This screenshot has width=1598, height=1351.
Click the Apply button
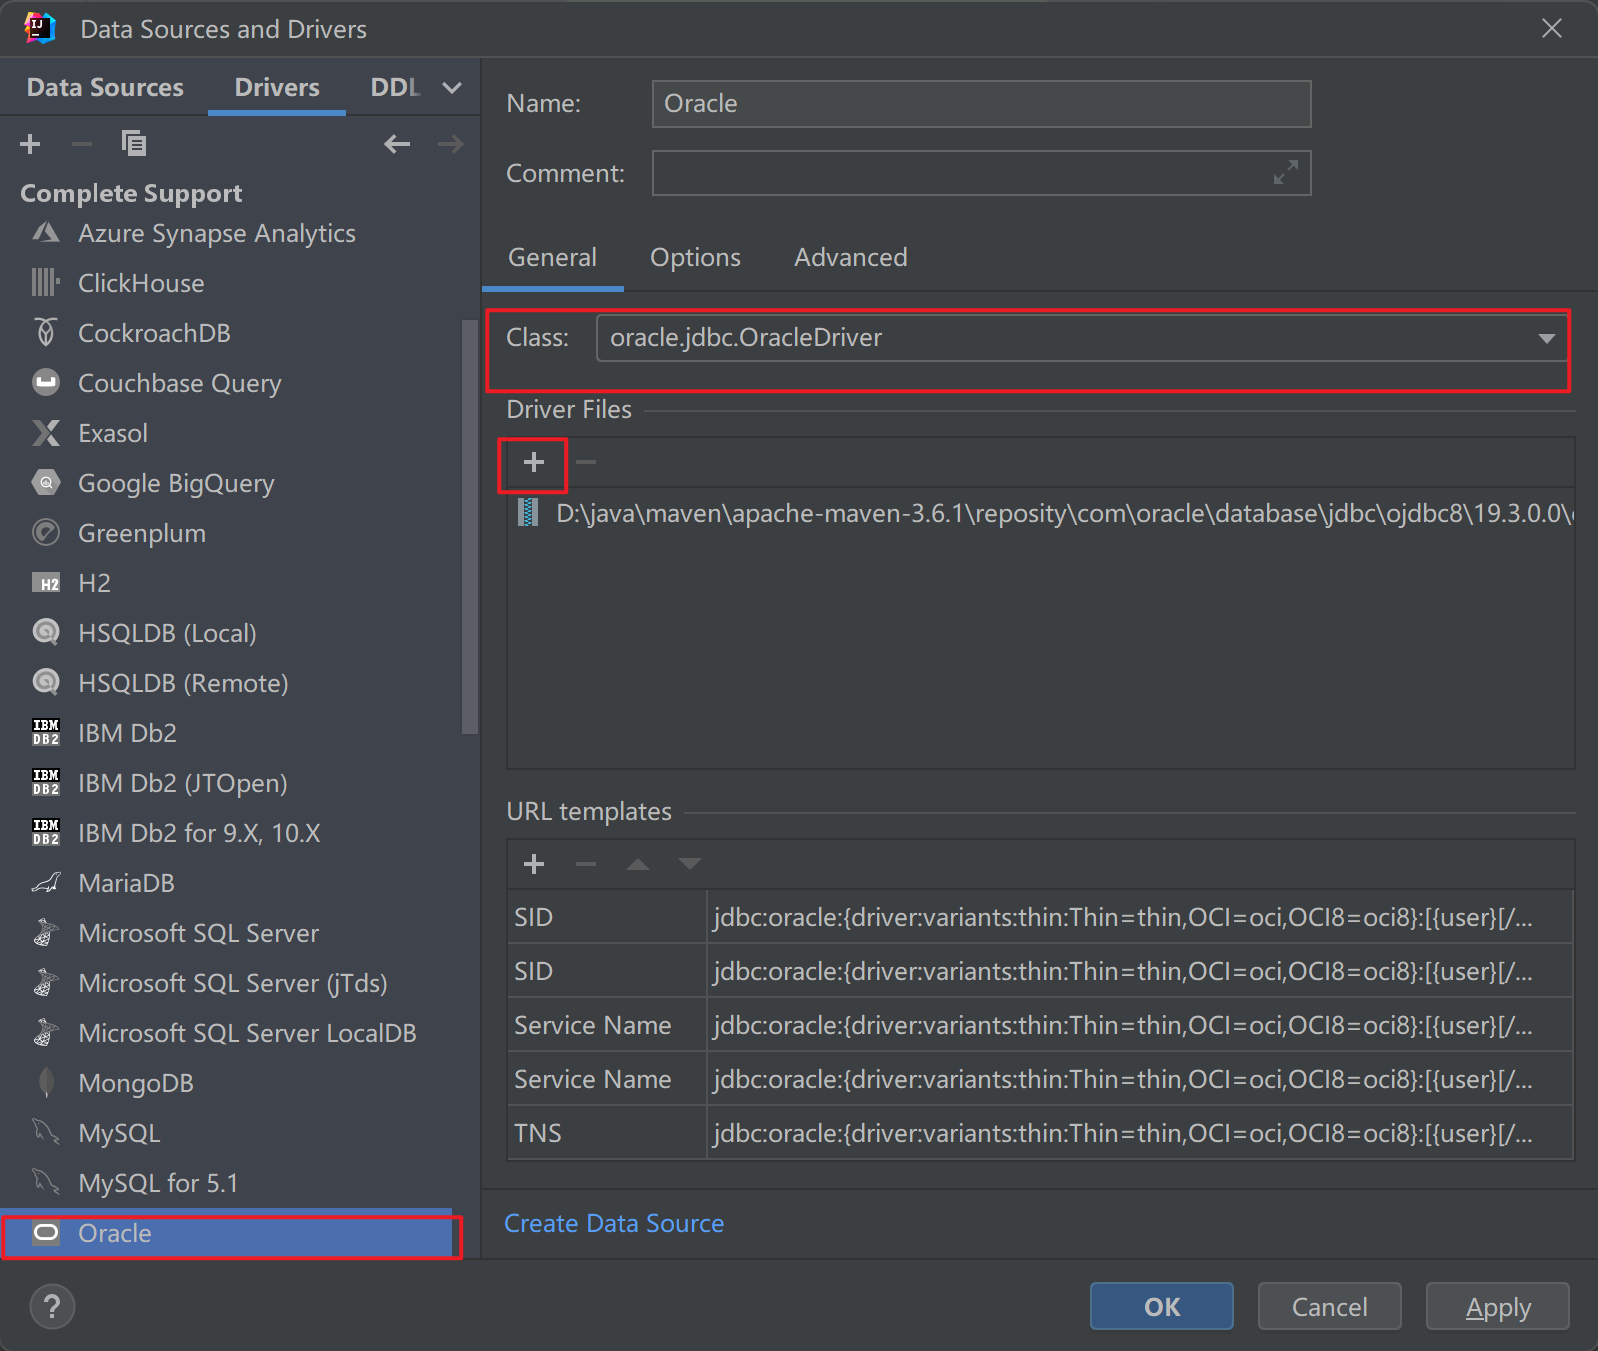1497,1306
